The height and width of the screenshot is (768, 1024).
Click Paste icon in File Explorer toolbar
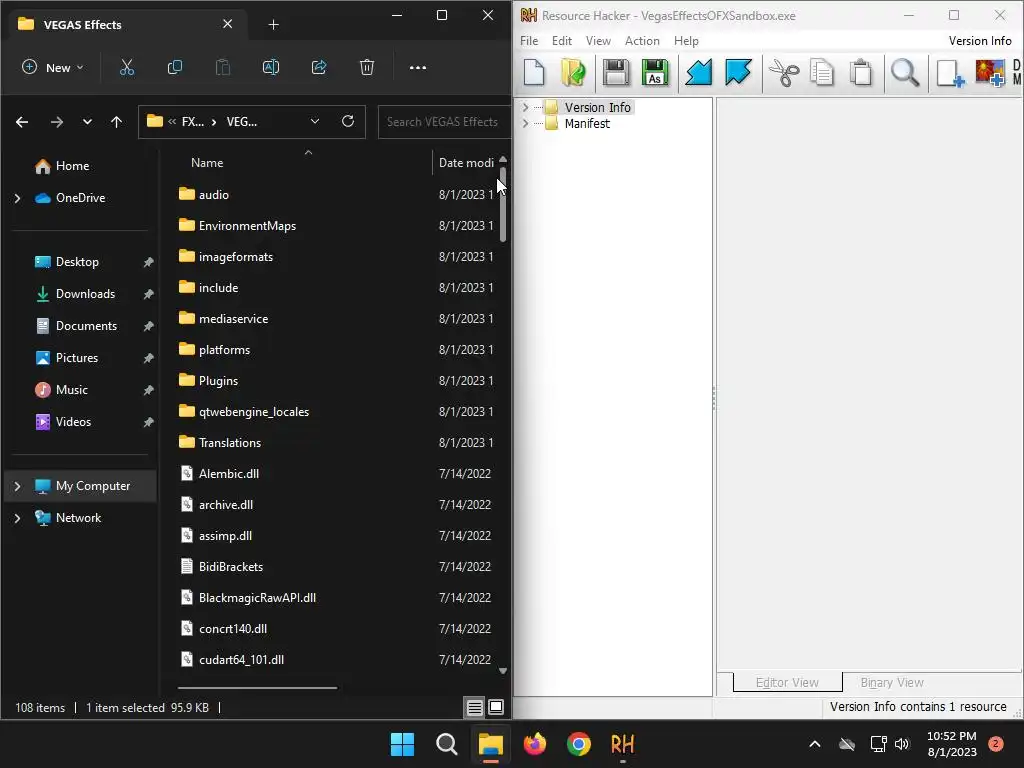pyautogui.click(x=223, y=67)
